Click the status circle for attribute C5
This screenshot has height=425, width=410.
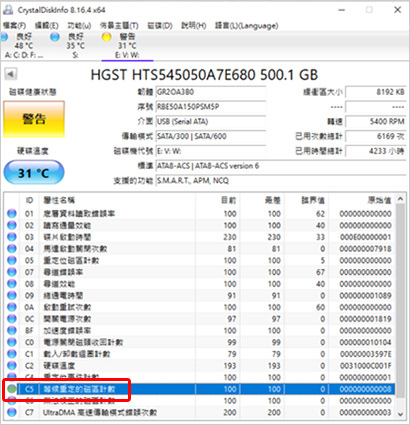coord(12,389)
